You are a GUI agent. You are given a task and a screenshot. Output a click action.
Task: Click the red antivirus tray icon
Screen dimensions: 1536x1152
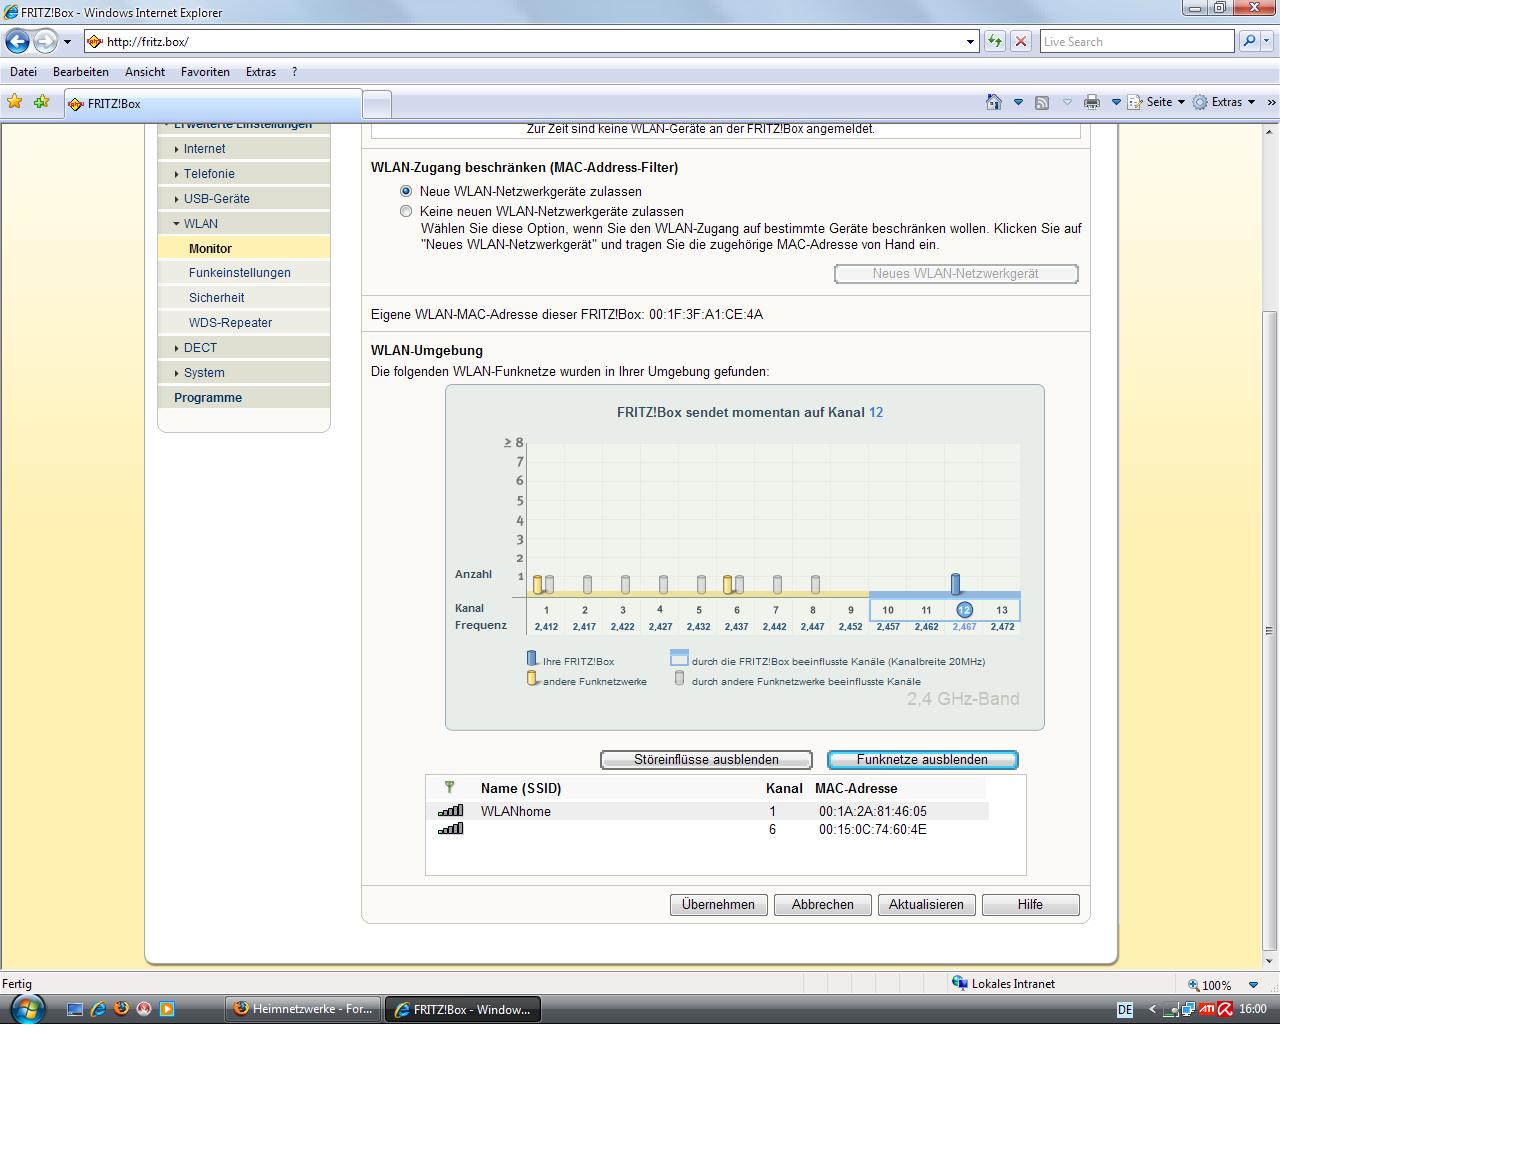click(x=1224, y=1009)
